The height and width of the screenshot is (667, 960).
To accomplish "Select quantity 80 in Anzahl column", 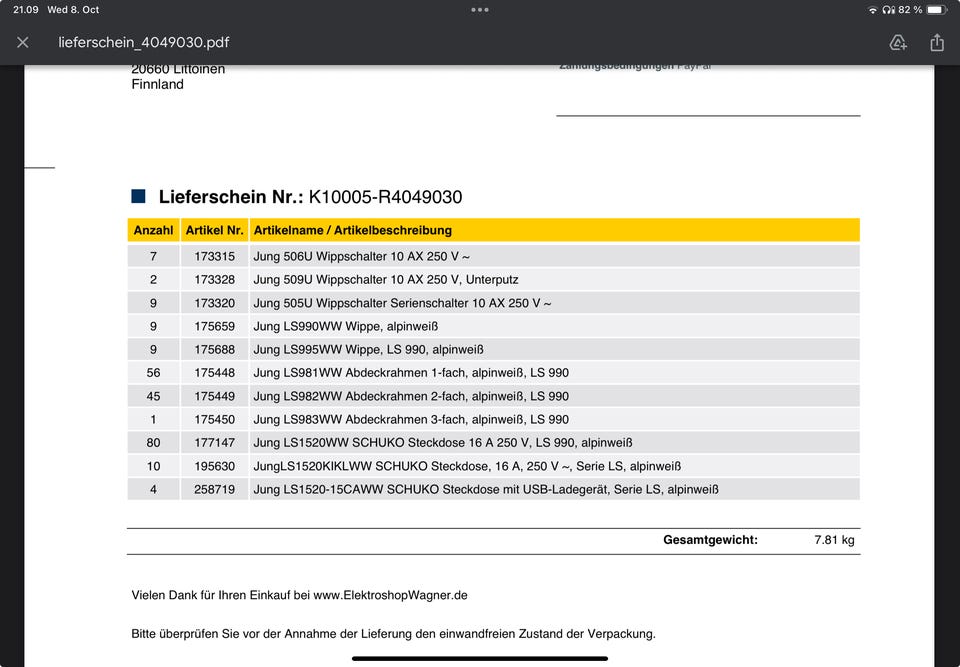I will pyautogui.click(x=153, y=443).
